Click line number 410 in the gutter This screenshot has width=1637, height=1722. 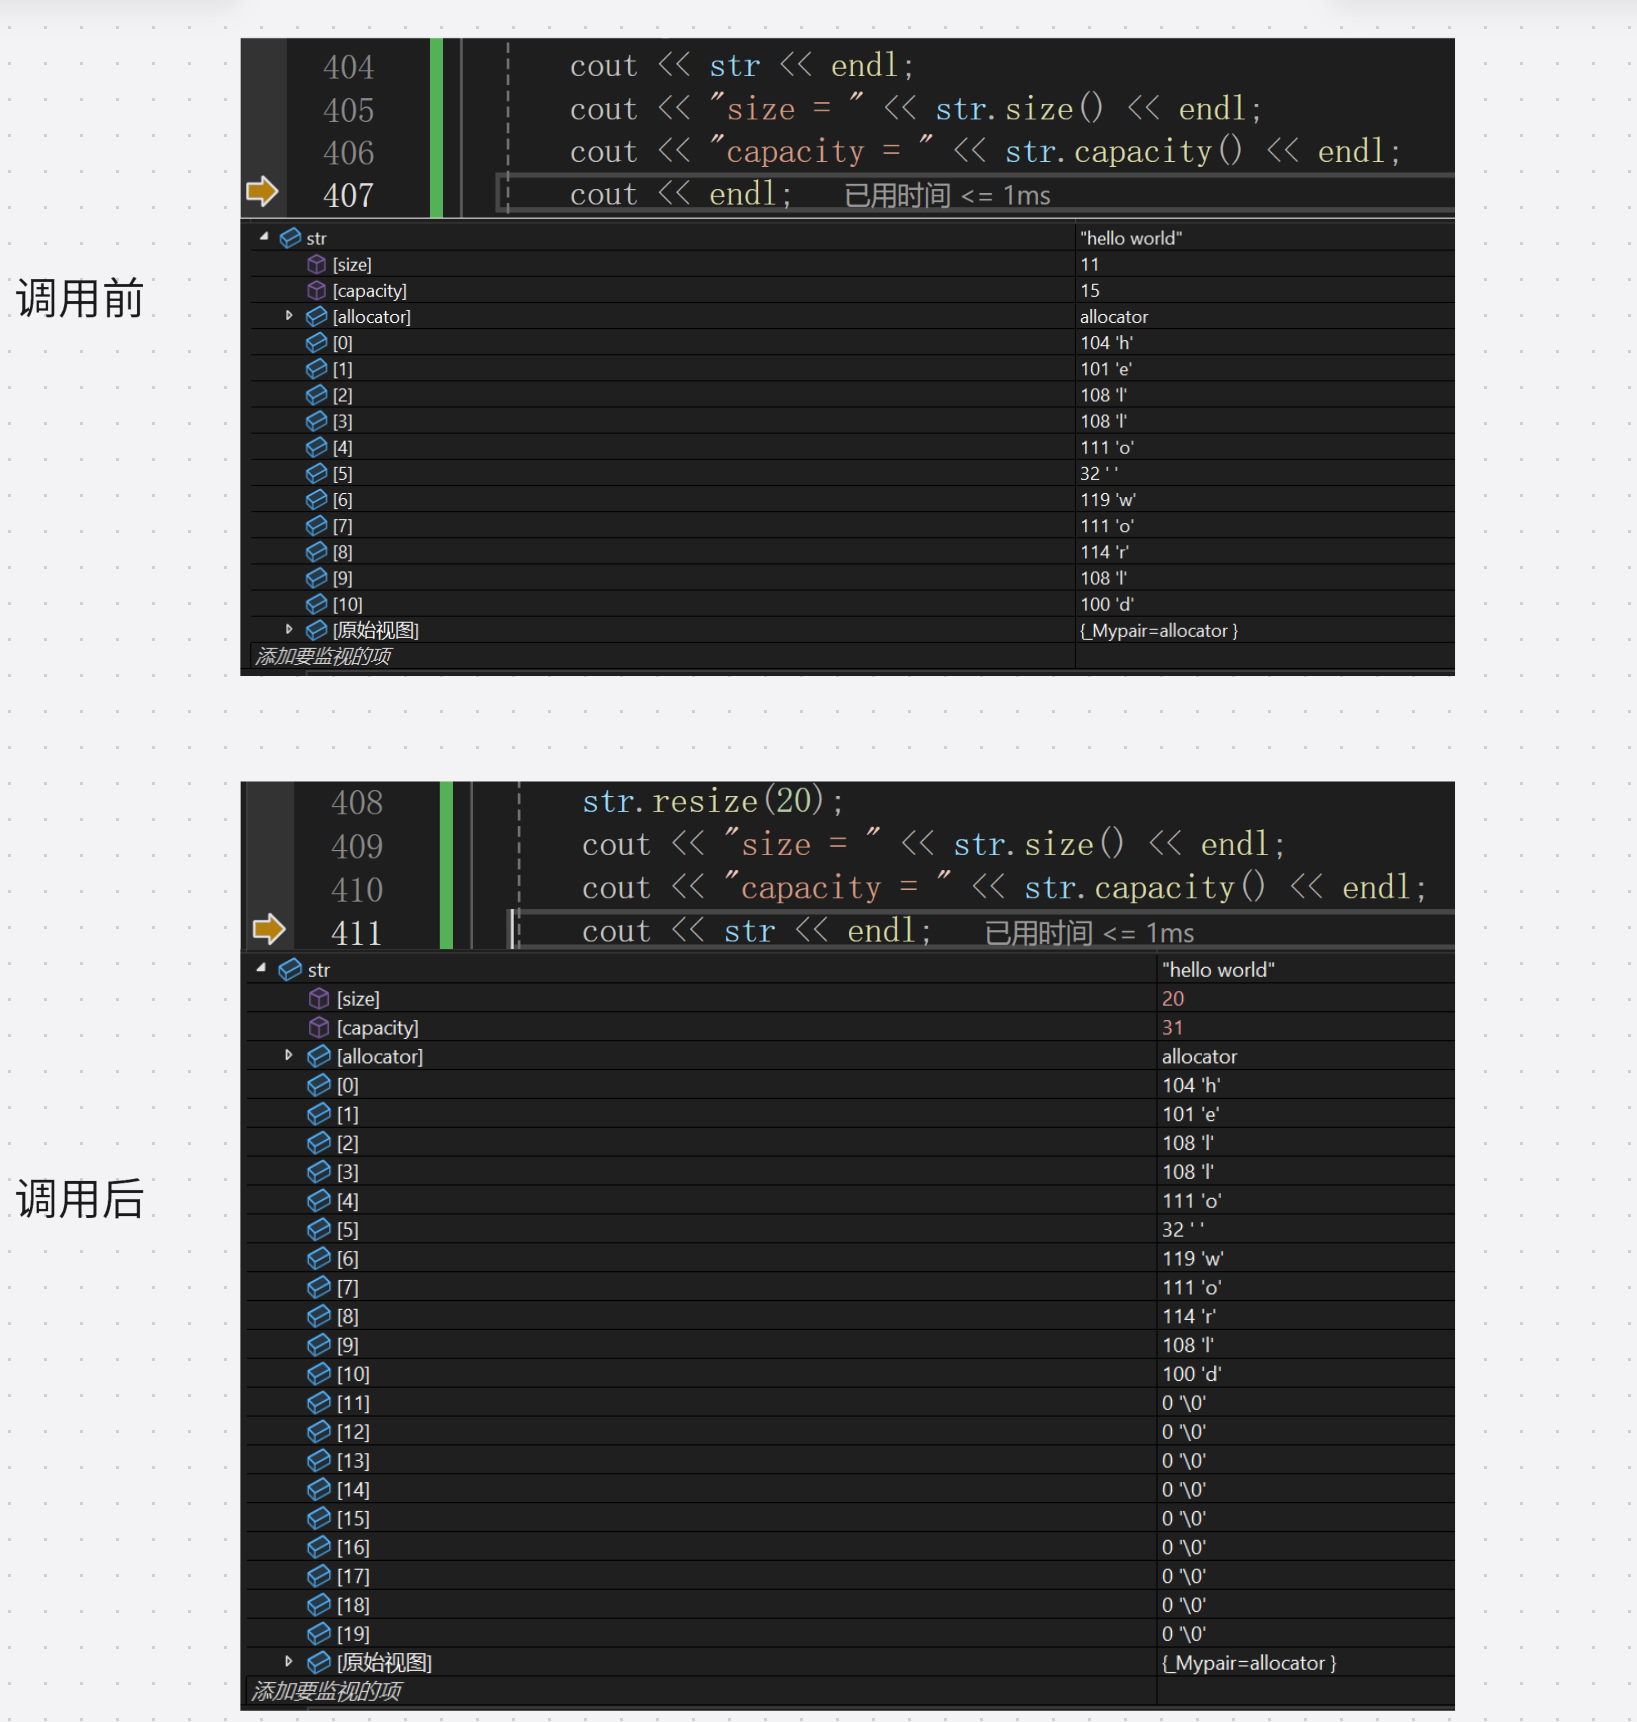357,889
